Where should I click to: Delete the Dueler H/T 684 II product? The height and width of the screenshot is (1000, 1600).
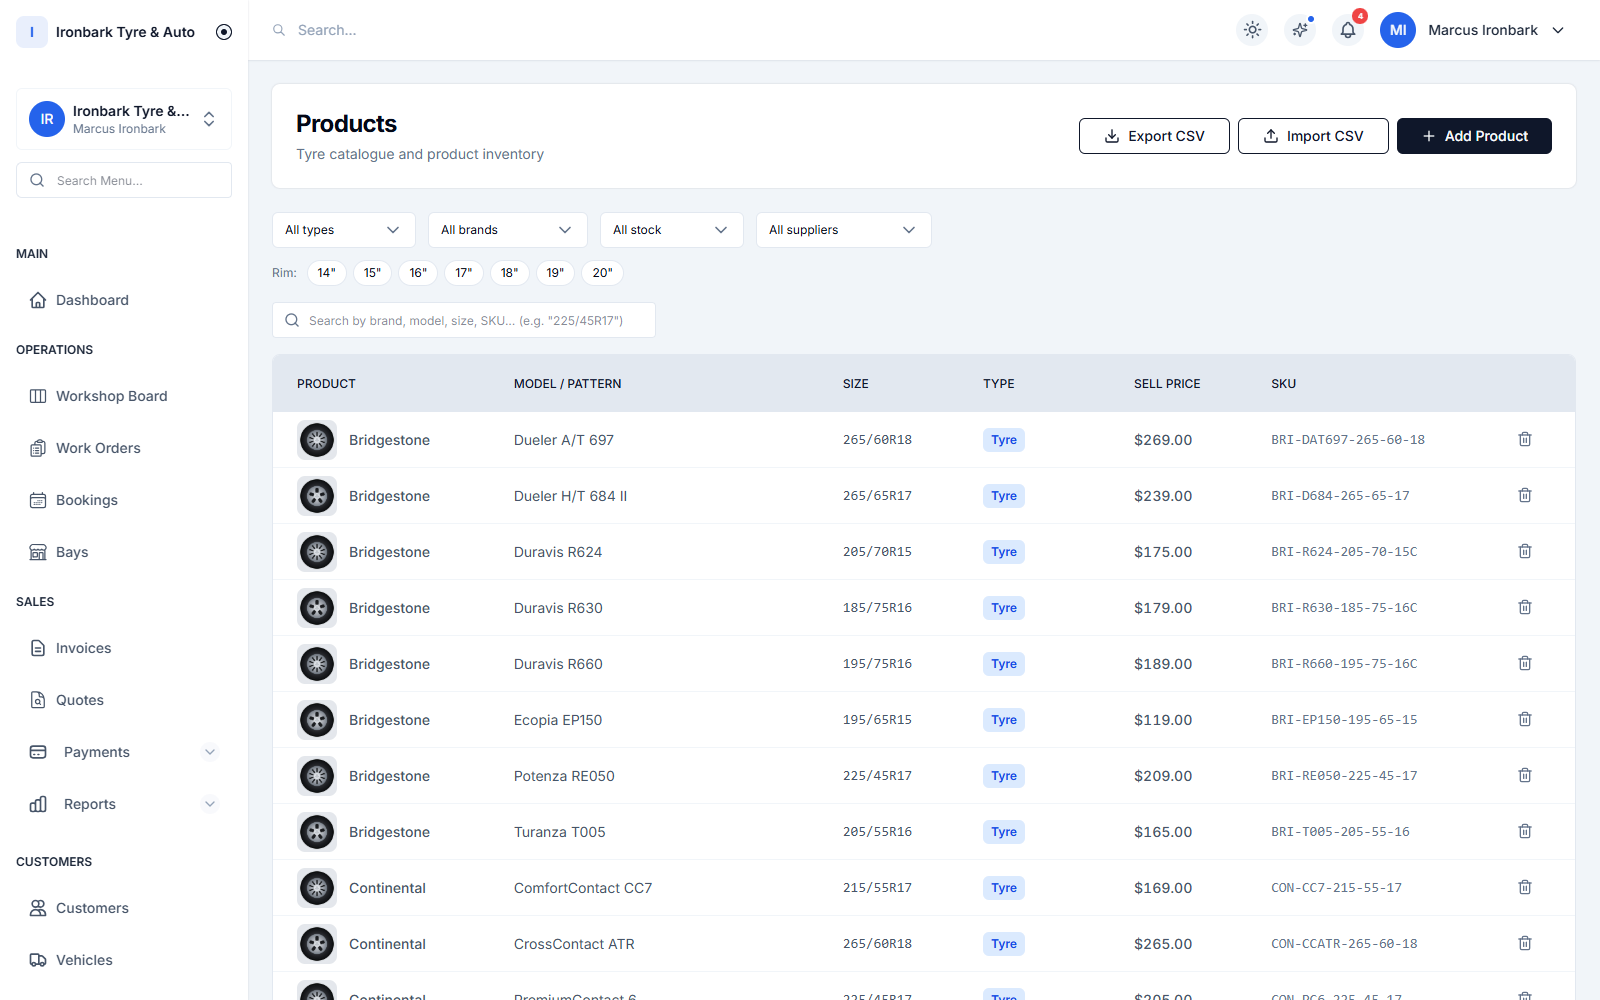click(1525, 495)
